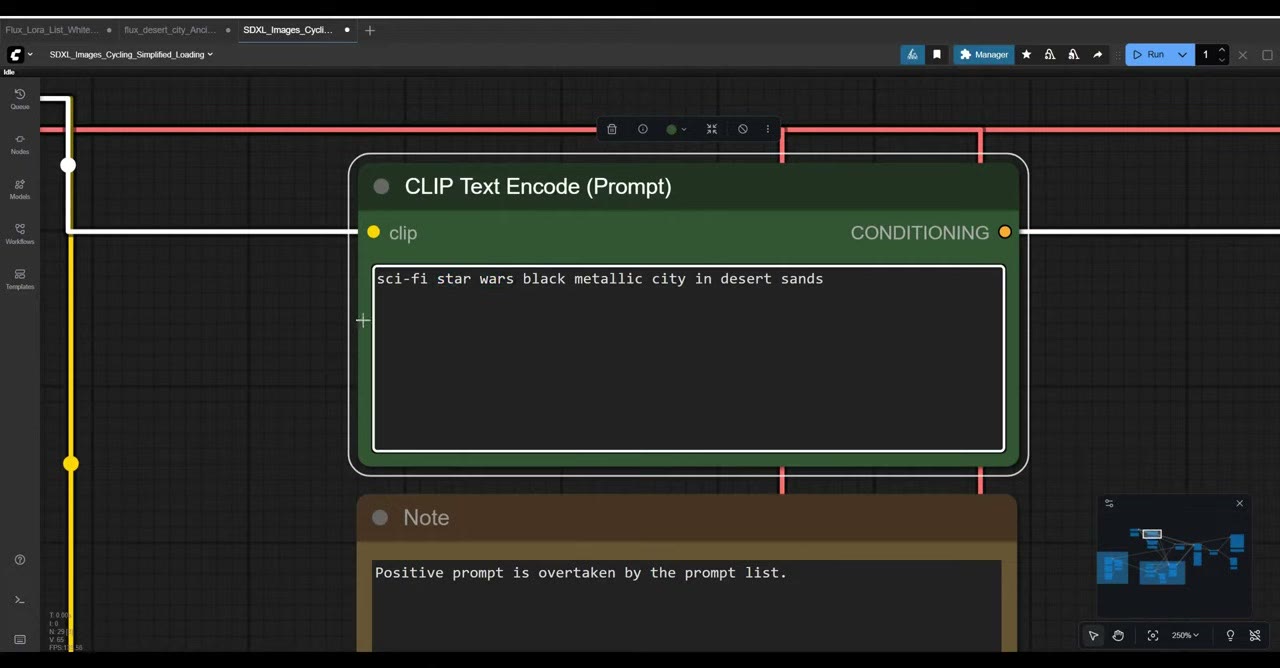Click the ComfyUI logo menu button
1280x668 pixels.
click(x=16, y=55)
